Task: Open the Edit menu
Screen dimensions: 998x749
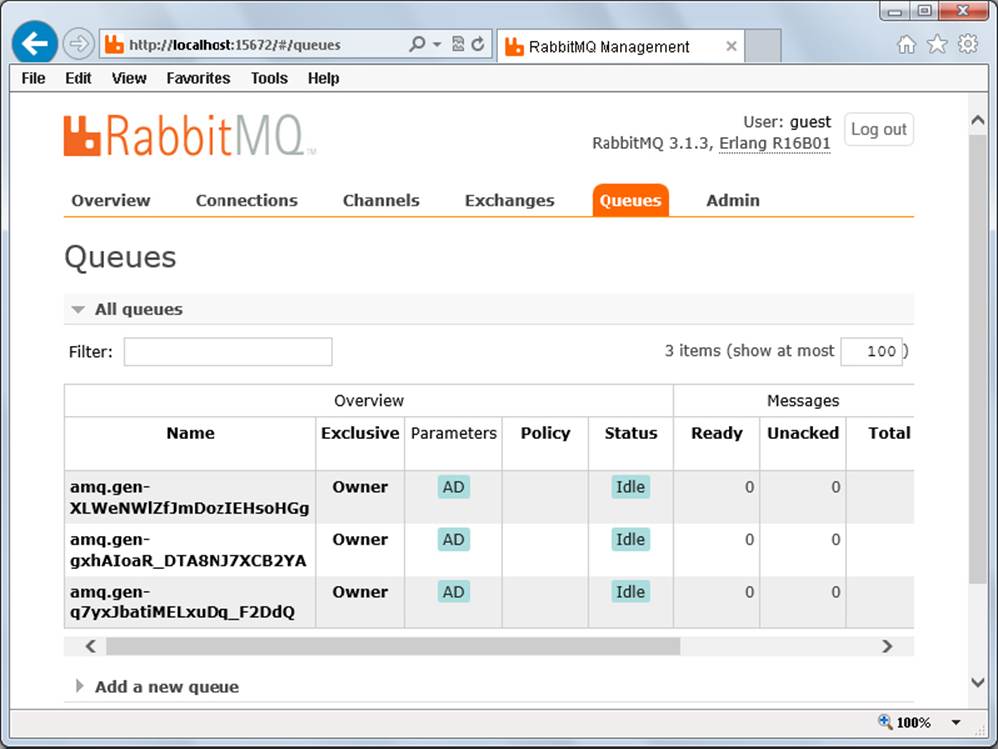Action: point(78,78)
